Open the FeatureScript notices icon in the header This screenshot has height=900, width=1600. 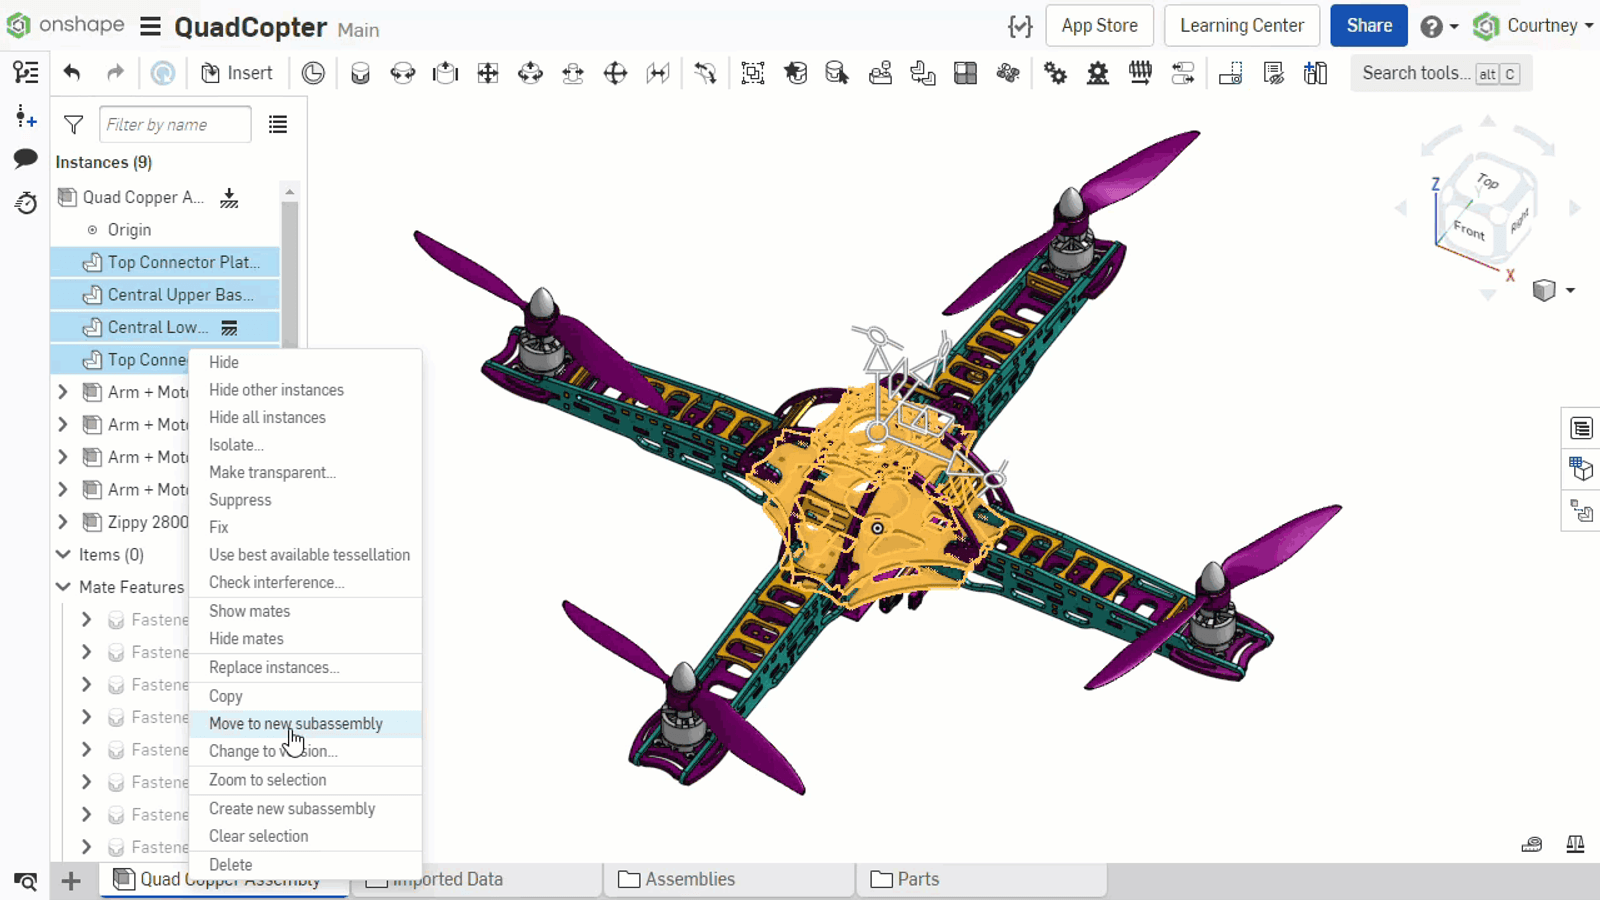tap(1019, 27)
